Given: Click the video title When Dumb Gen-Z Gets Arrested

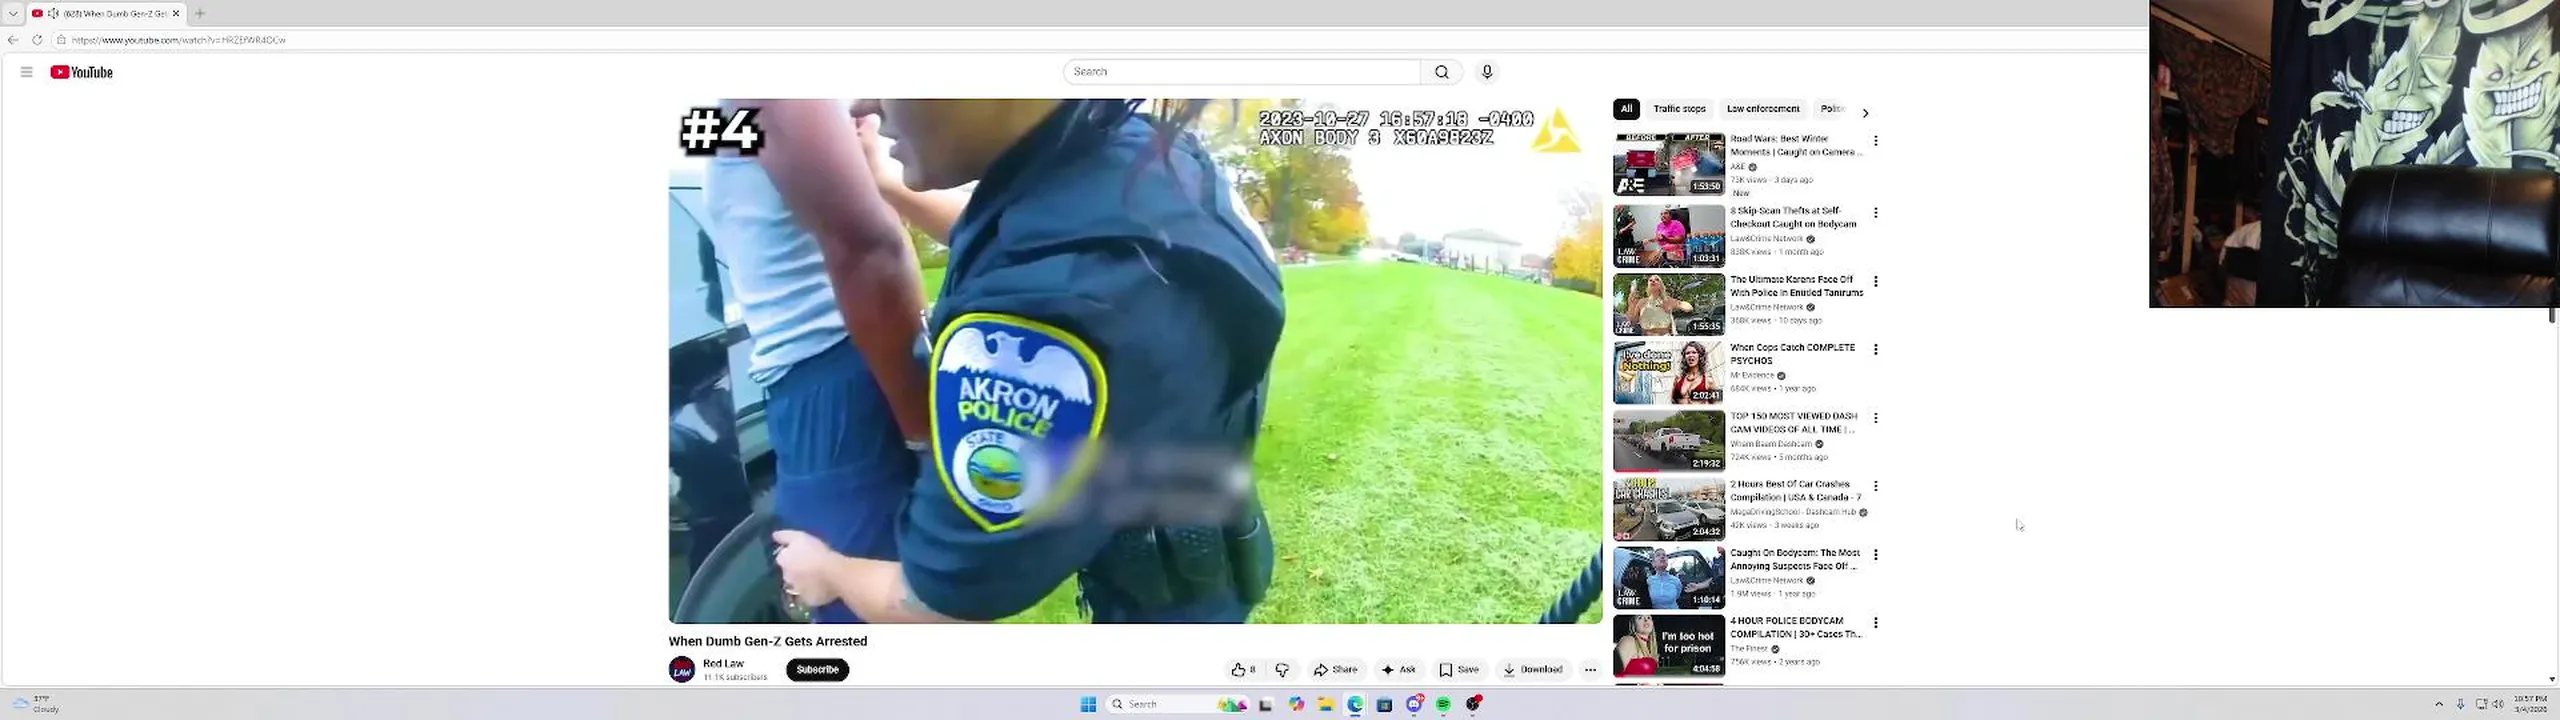Looking at the screenshot, I should [x=768, y=642].
